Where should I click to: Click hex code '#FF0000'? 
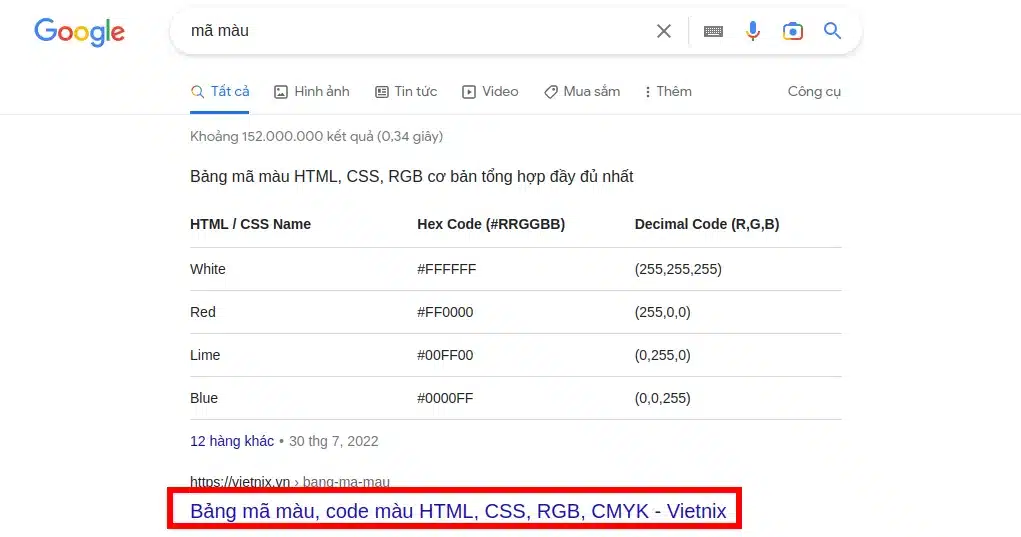tap(445, 312)
